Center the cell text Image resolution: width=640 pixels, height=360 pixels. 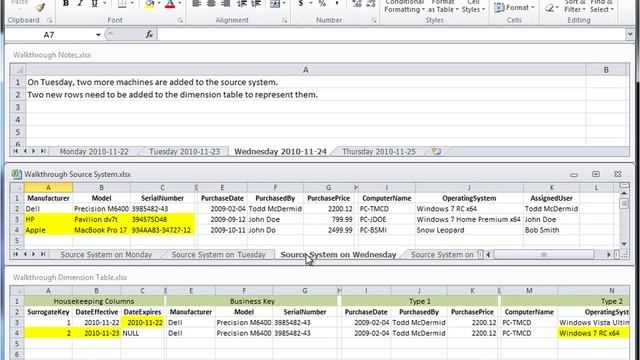tap(211, 4)
